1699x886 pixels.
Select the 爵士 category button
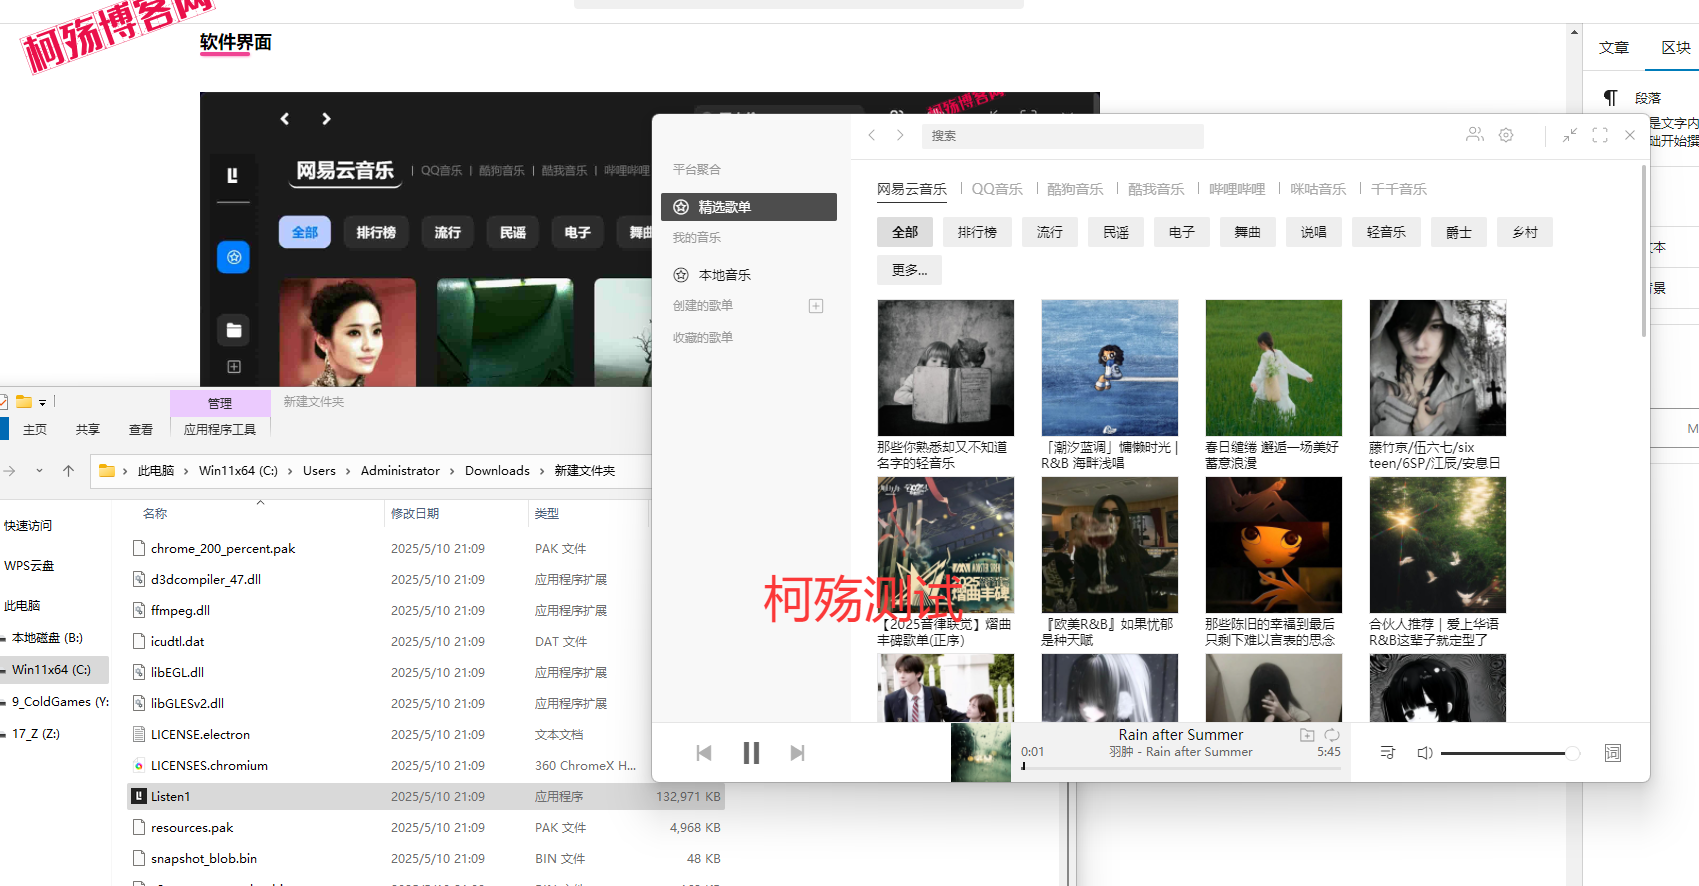coord(1459,232)
